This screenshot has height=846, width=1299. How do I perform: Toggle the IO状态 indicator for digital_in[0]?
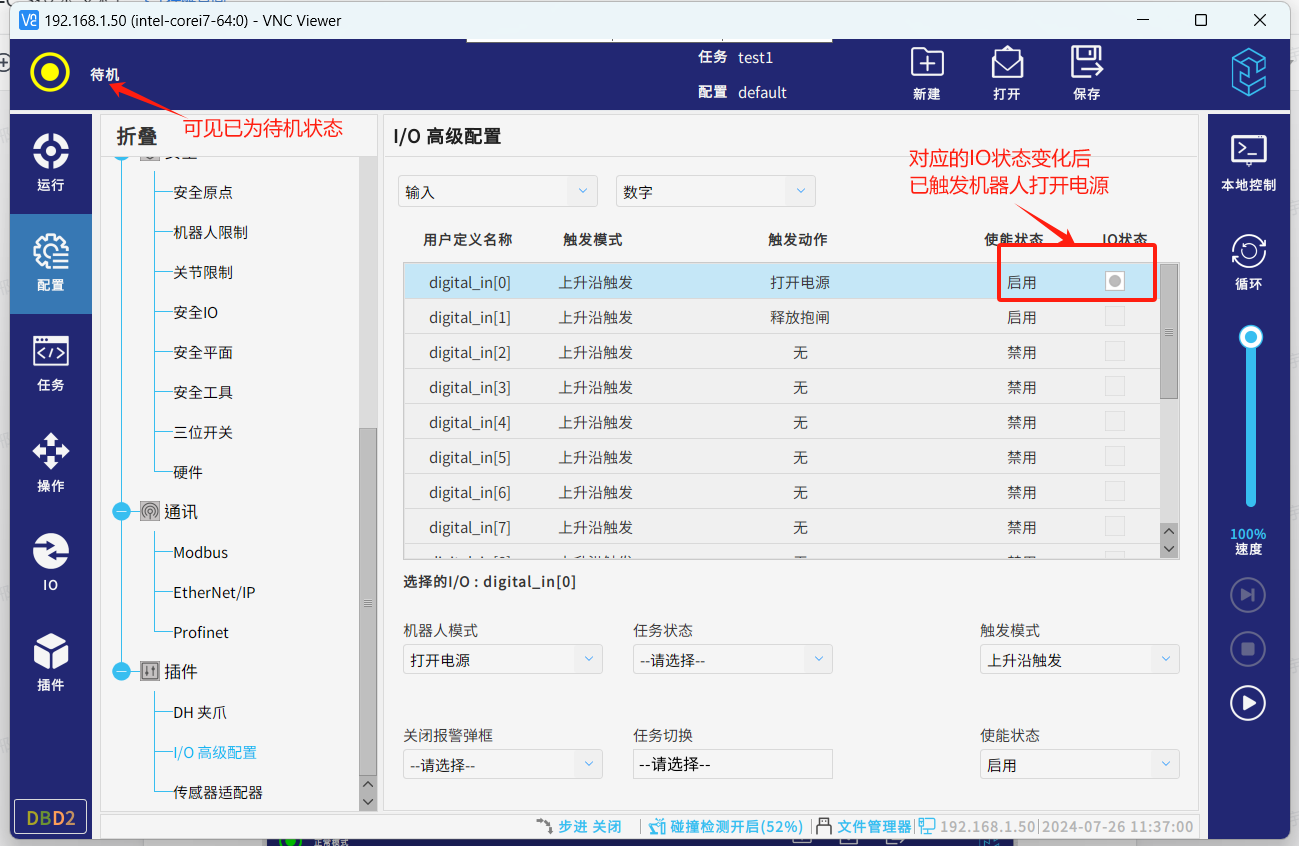[1115, 282]
